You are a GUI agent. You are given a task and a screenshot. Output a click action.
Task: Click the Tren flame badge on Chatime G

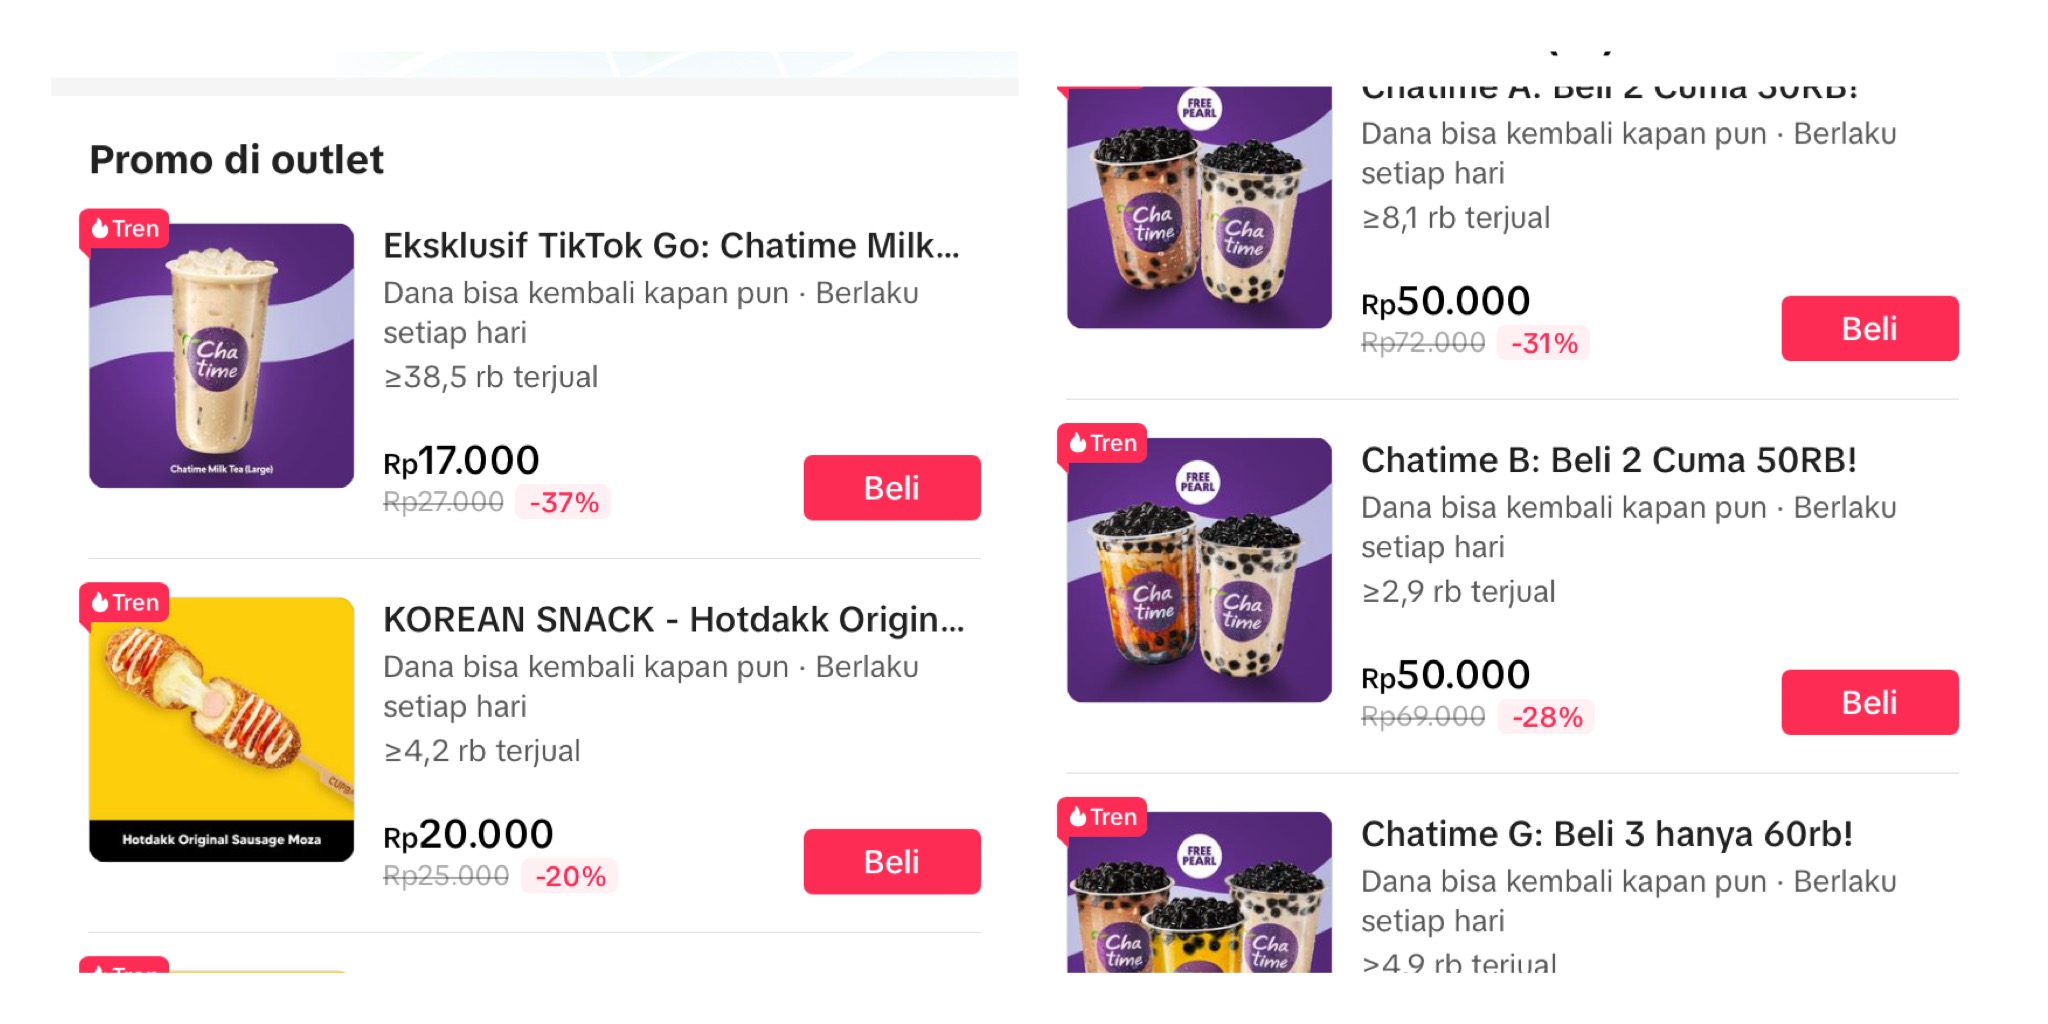[x=1103, y=817]
